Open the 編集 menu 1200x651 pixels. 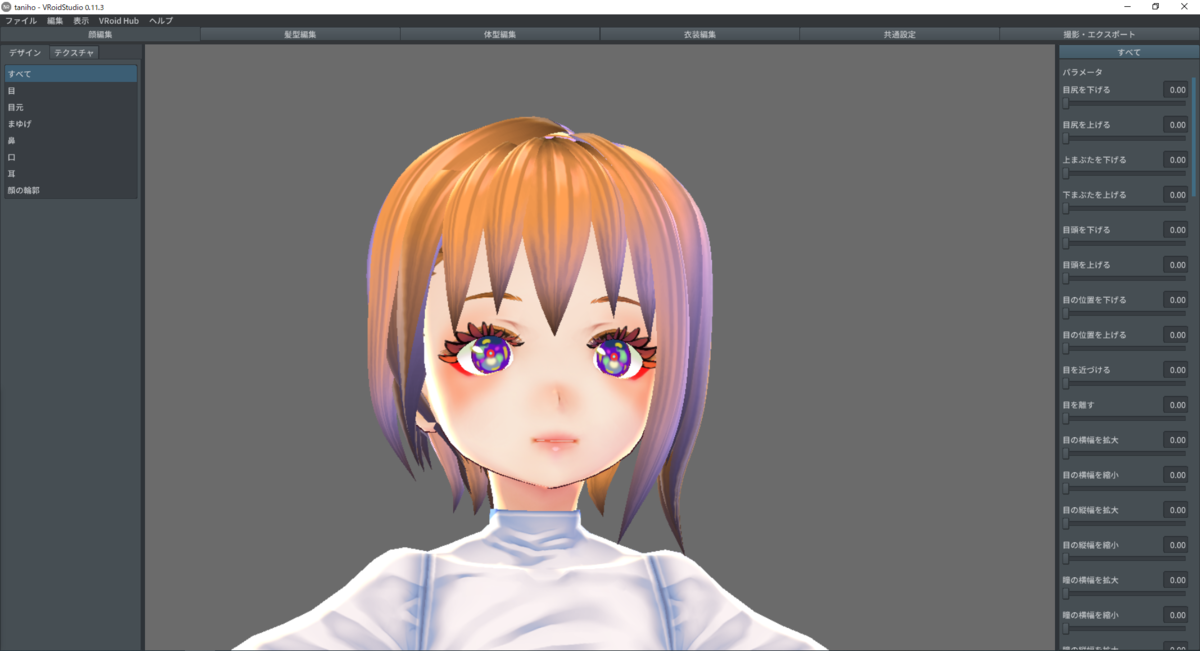pos(55,20)
